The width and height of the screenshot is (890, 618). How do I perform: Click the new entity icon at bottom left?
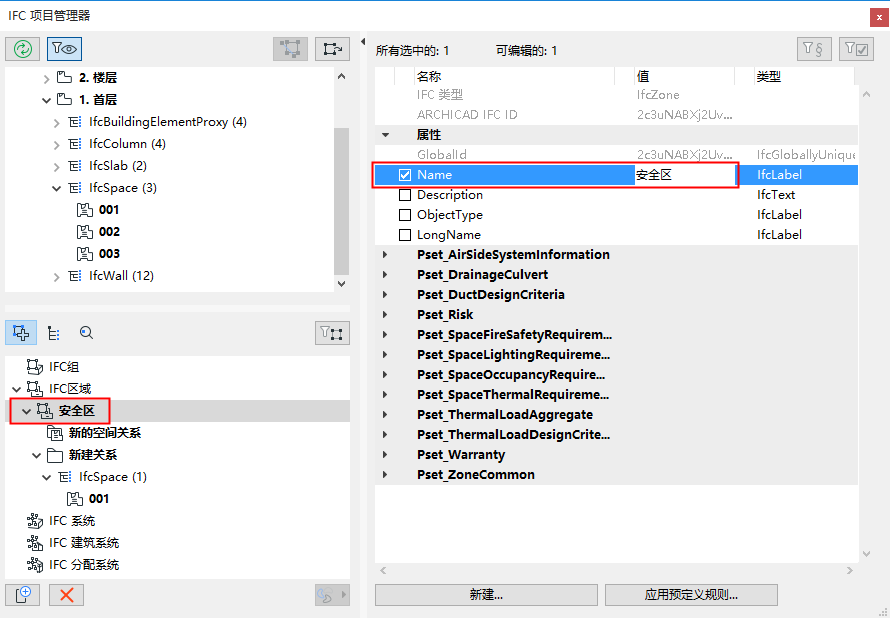(x=22, y=594)
